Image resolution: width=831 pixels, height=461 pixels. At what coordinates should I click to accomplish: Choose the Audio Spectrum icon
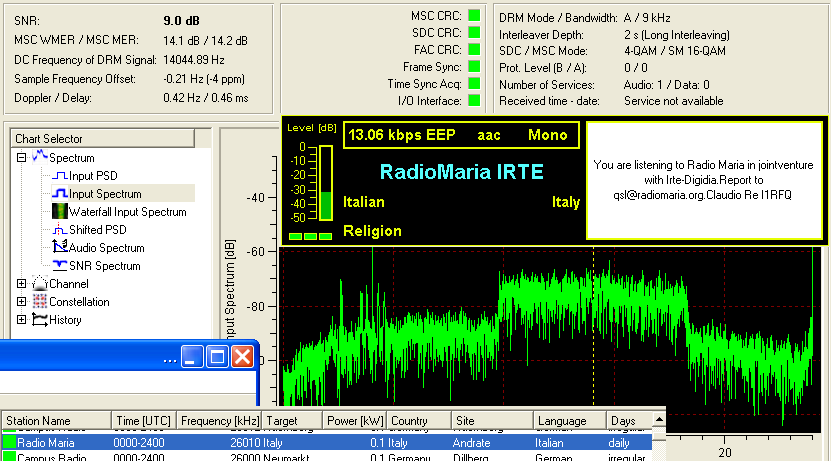[x=59, y=247]
